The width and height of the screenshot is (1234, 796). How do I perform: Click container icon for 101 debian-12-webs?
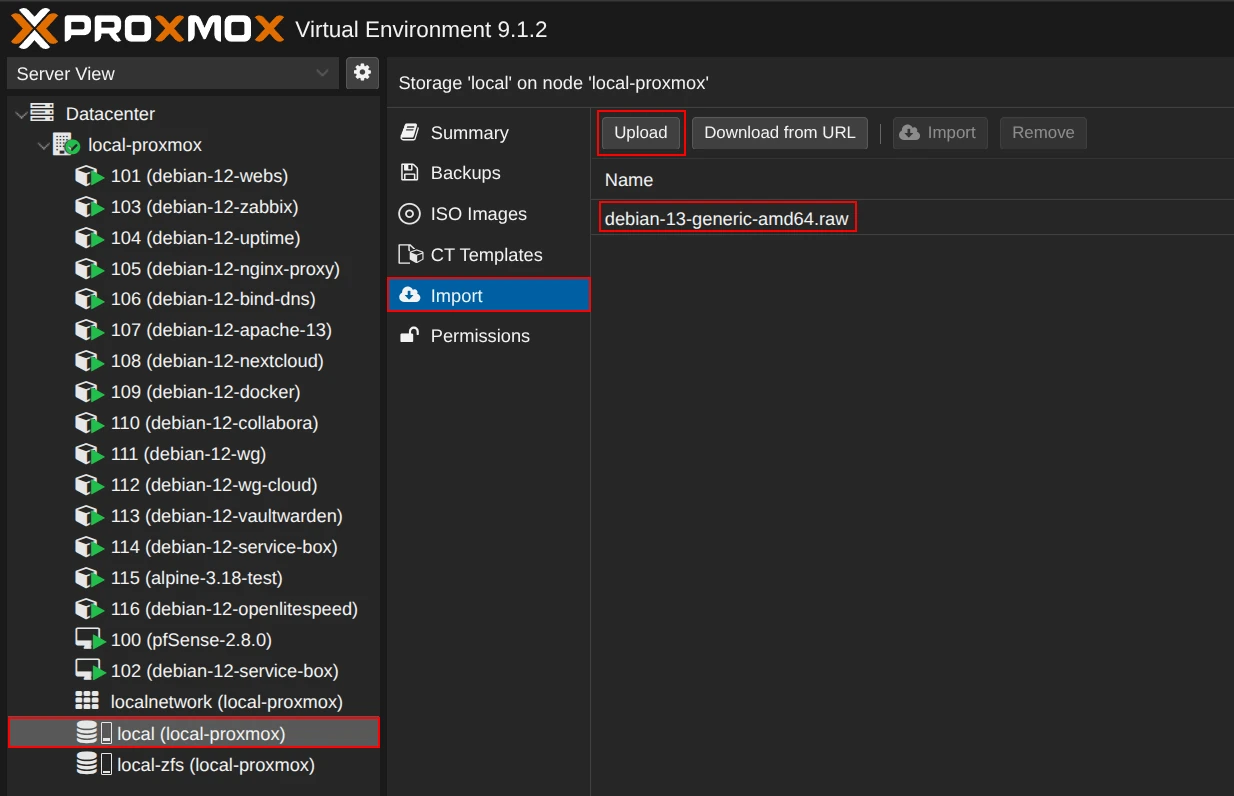coord(89,177)
